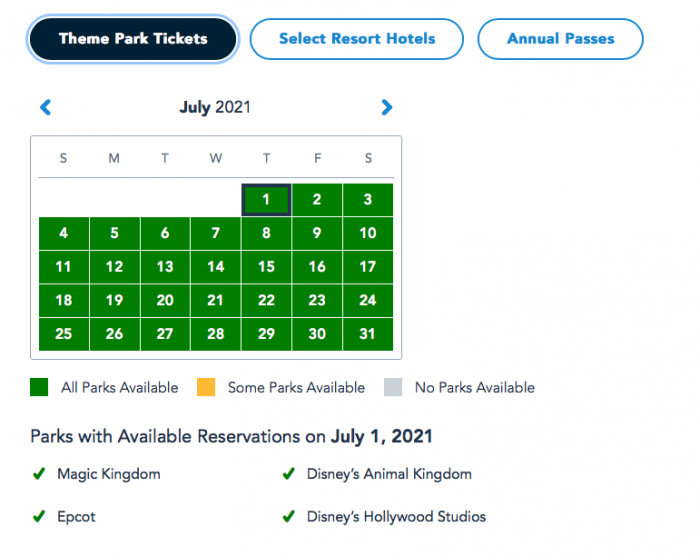The image size is (700, 557).
Task: Click yellow Some Parks Available legend swatch
Action: [206, 388]
